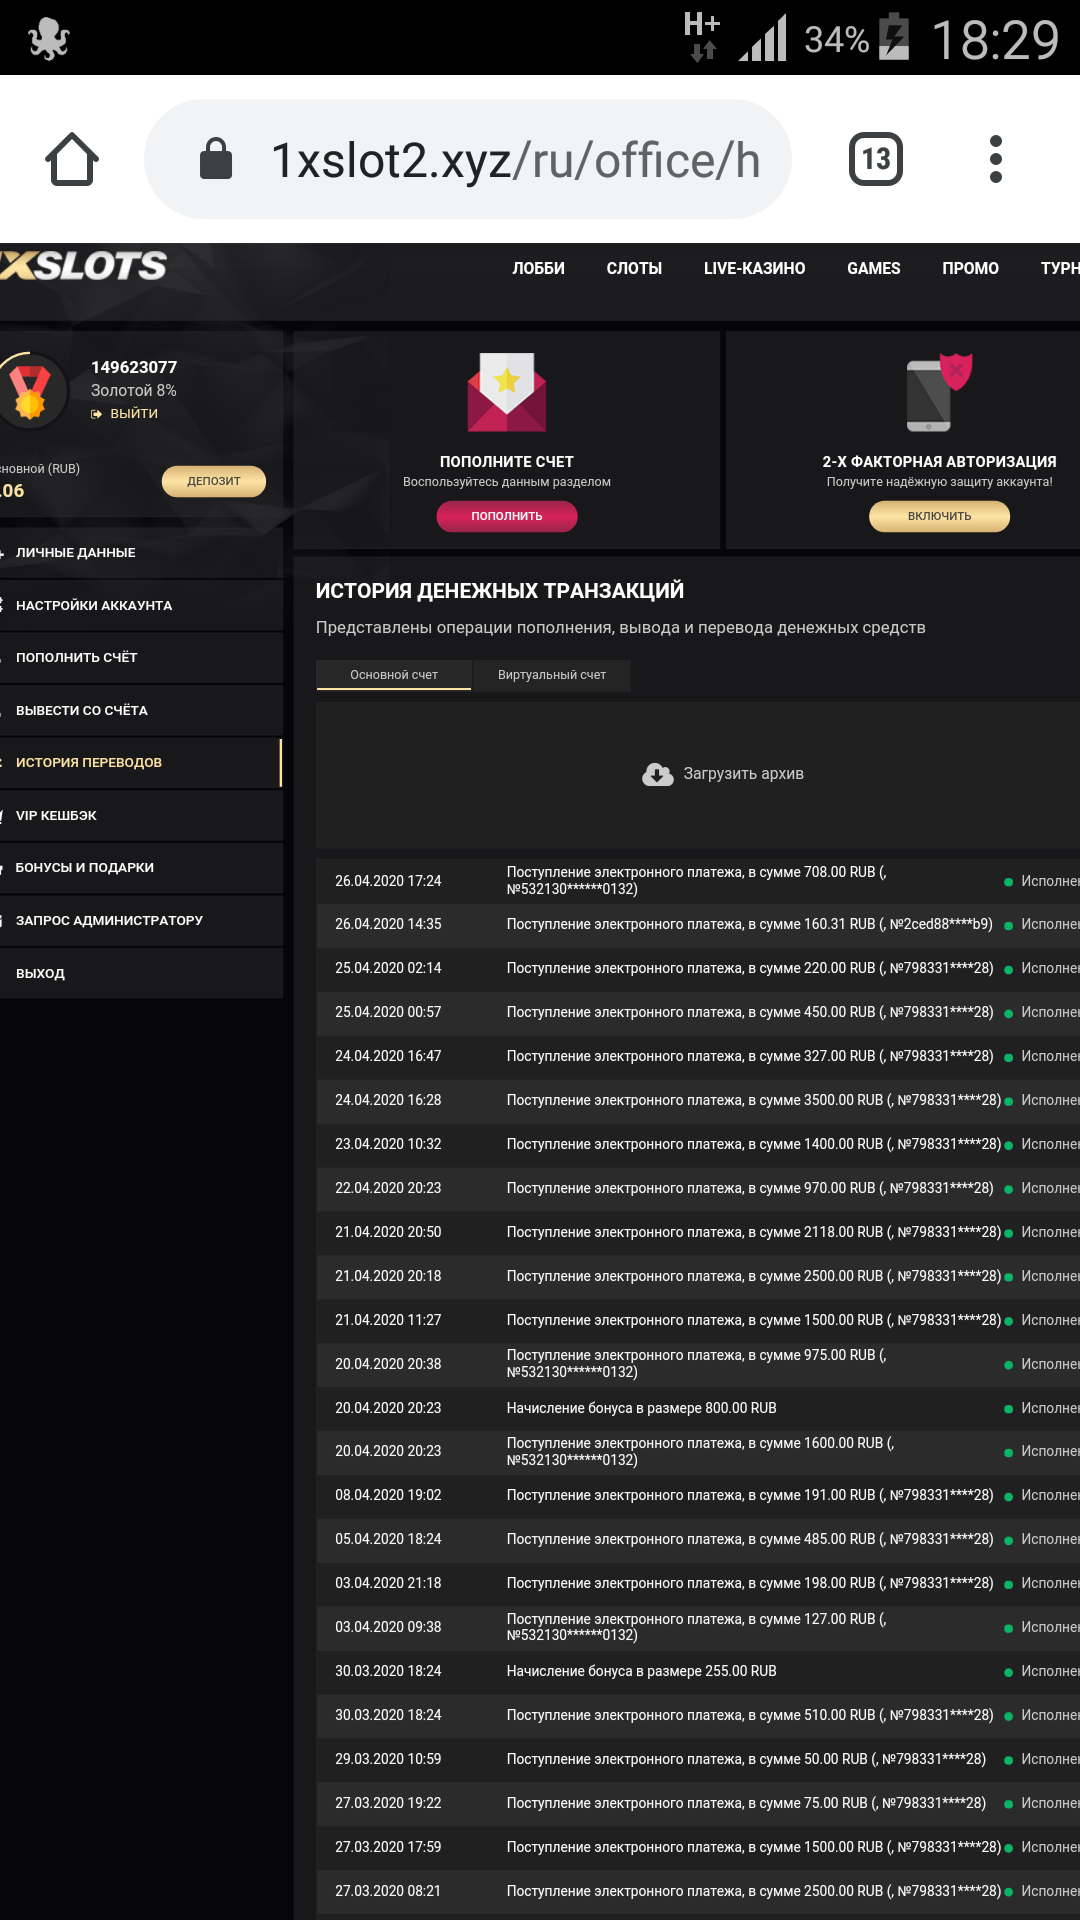Open the LIVE-КАЗИНО menu item
Image resolution: width=1080 pixels, height=1920 pixels.
754,268
